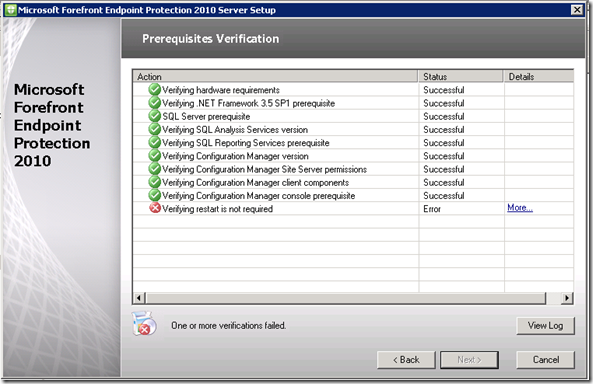This screenshot has width=593, height=384.
Task: Click the disabled Next button
Action: click(x=469, y=360)
